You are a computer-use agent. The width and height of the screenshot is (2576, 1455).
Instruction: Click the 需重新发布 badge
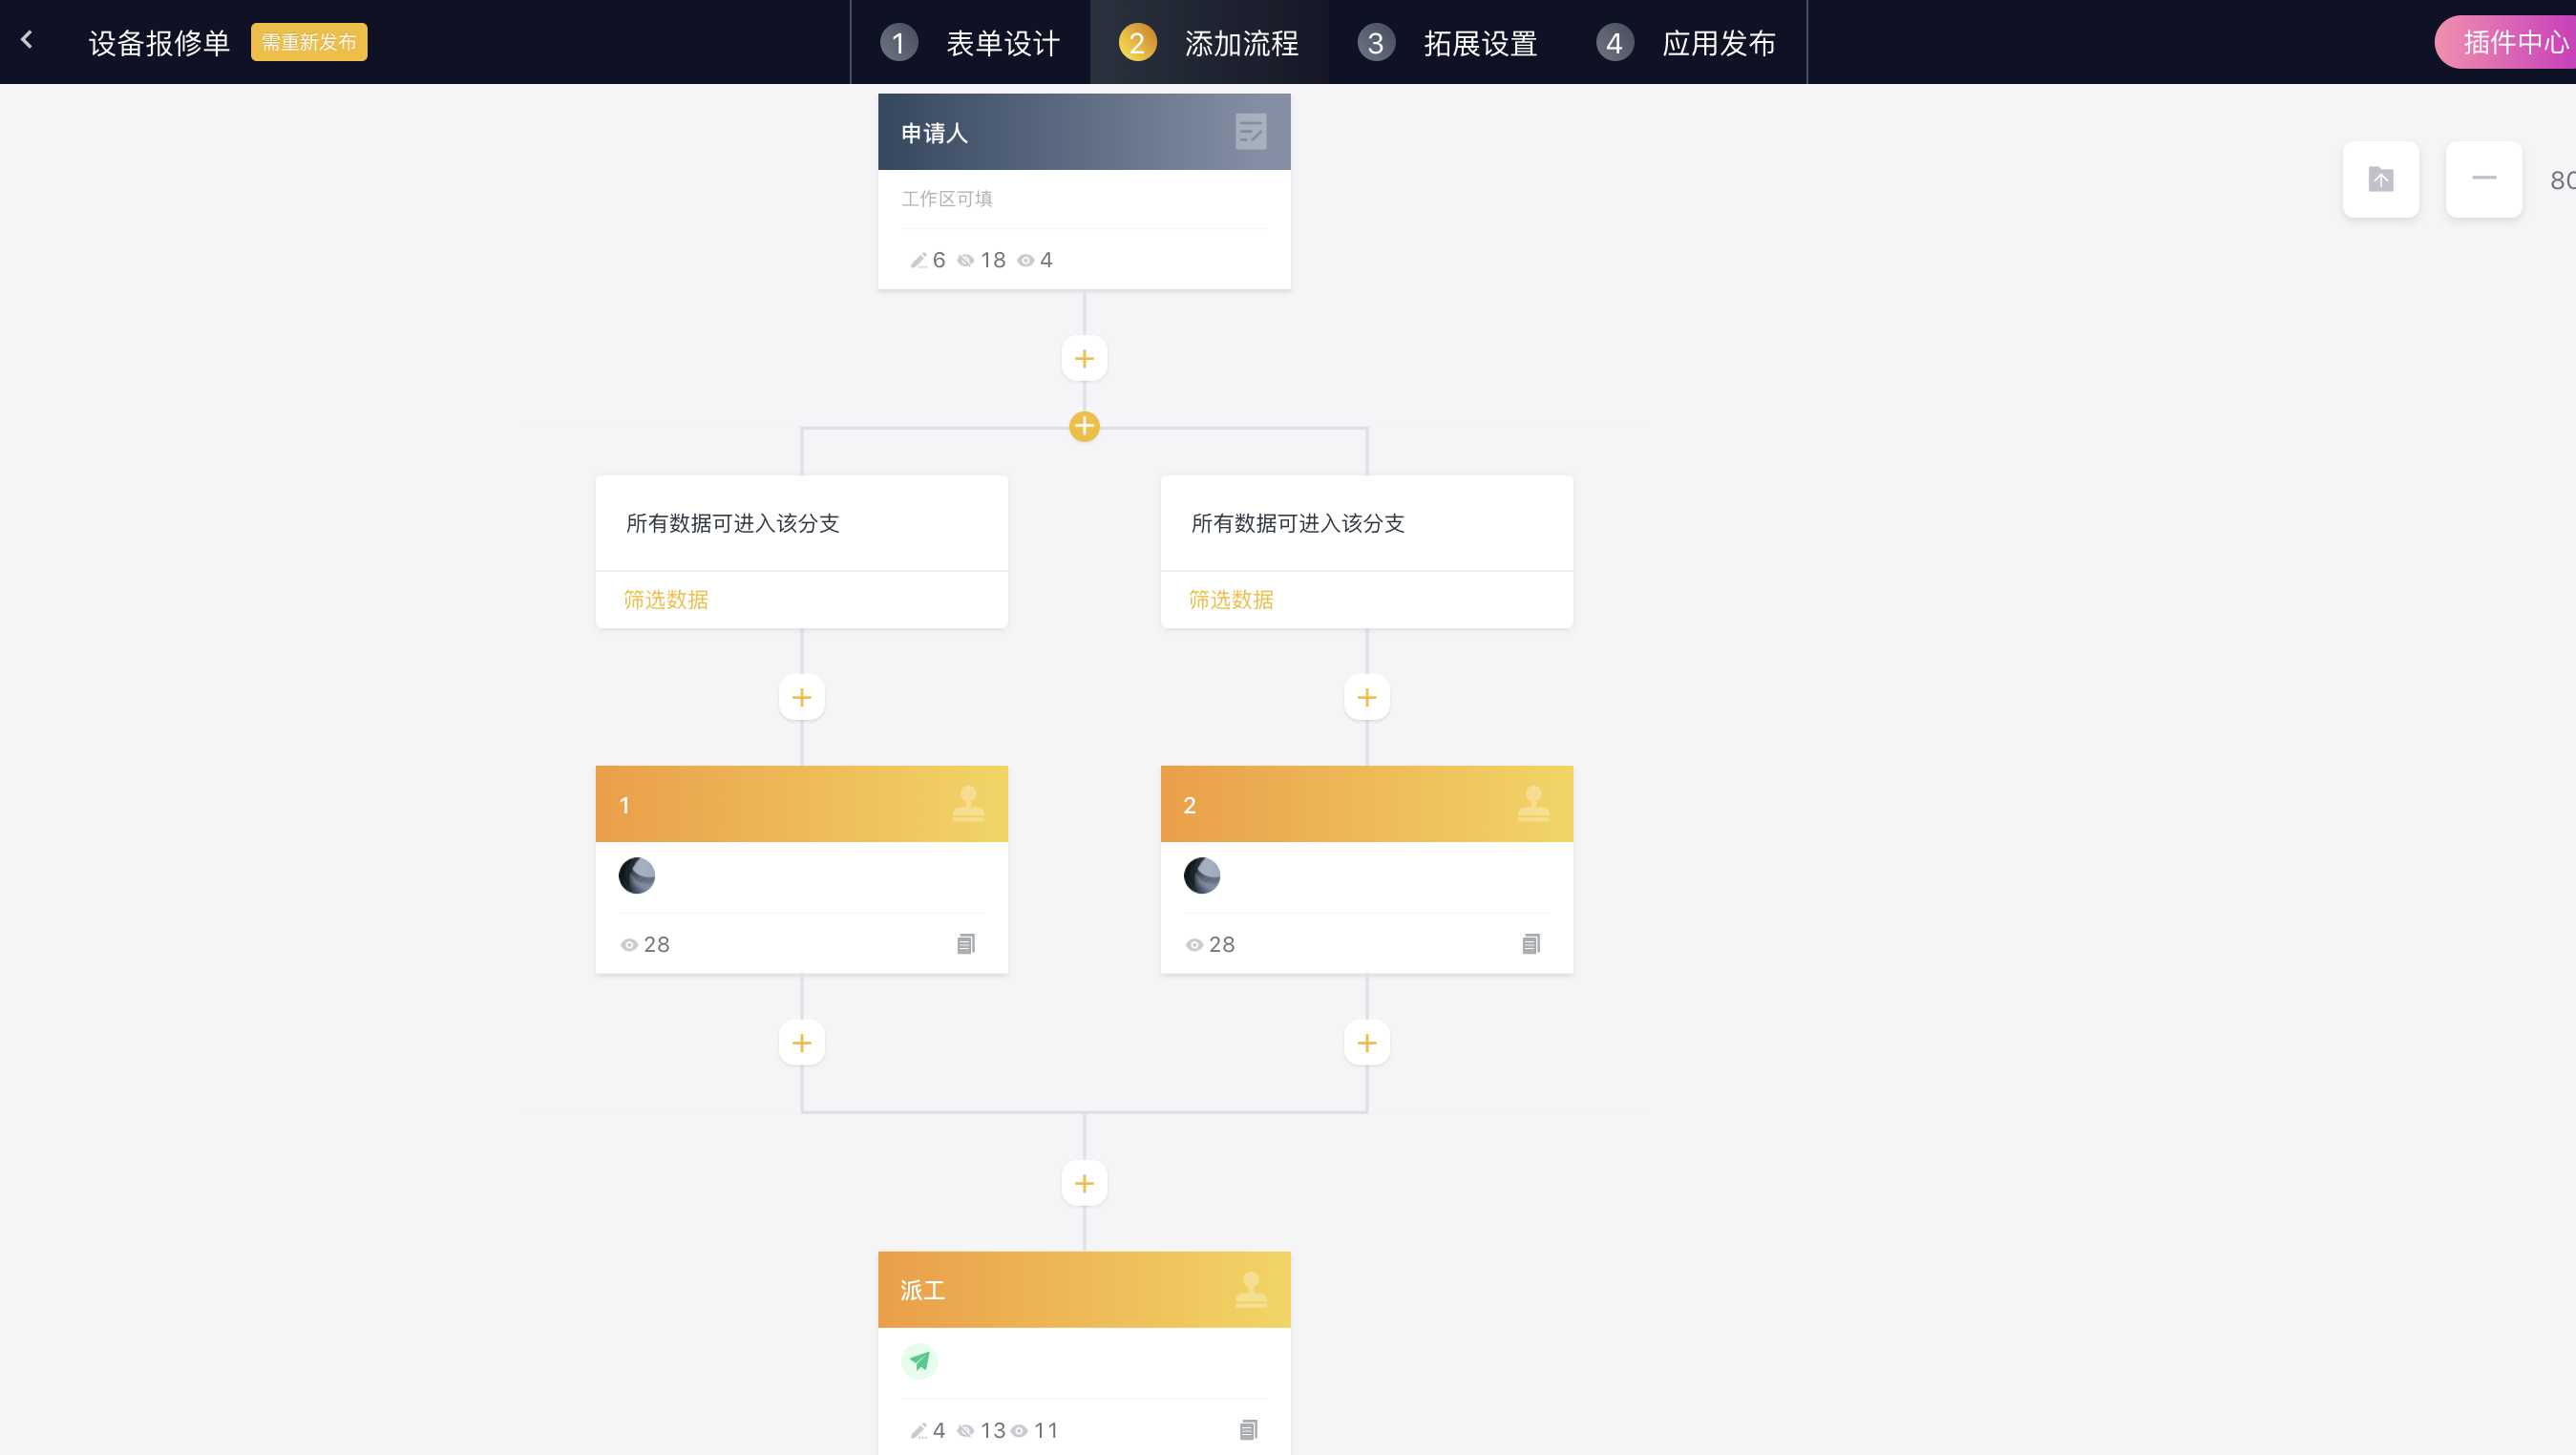click(x=309, y=42)
